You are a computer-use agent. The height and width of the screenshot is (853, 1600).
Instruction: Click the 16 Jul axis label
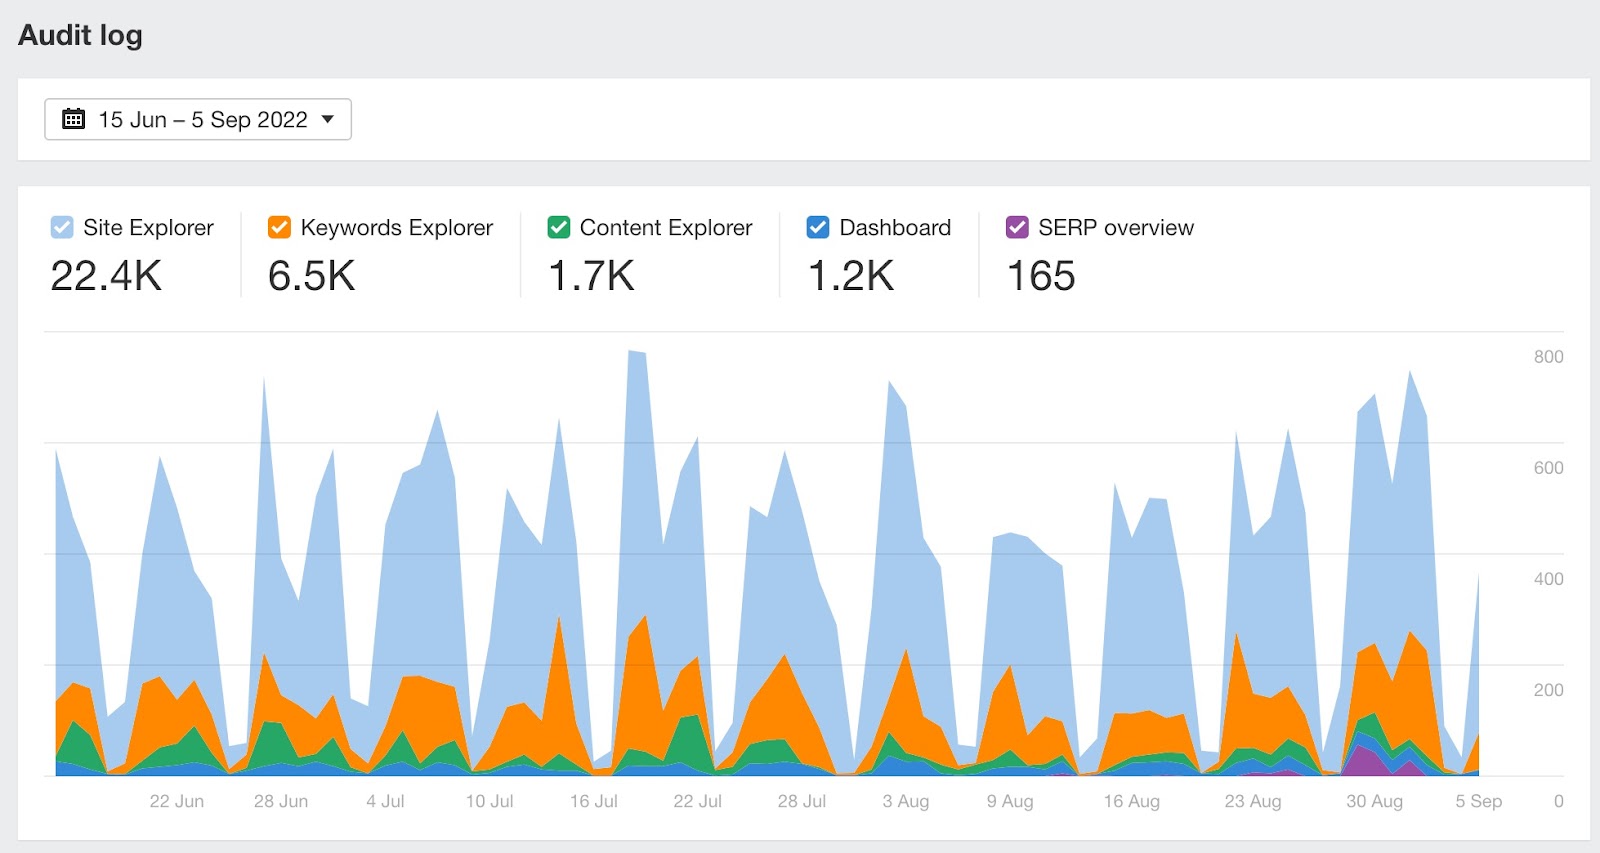point(594,801)
